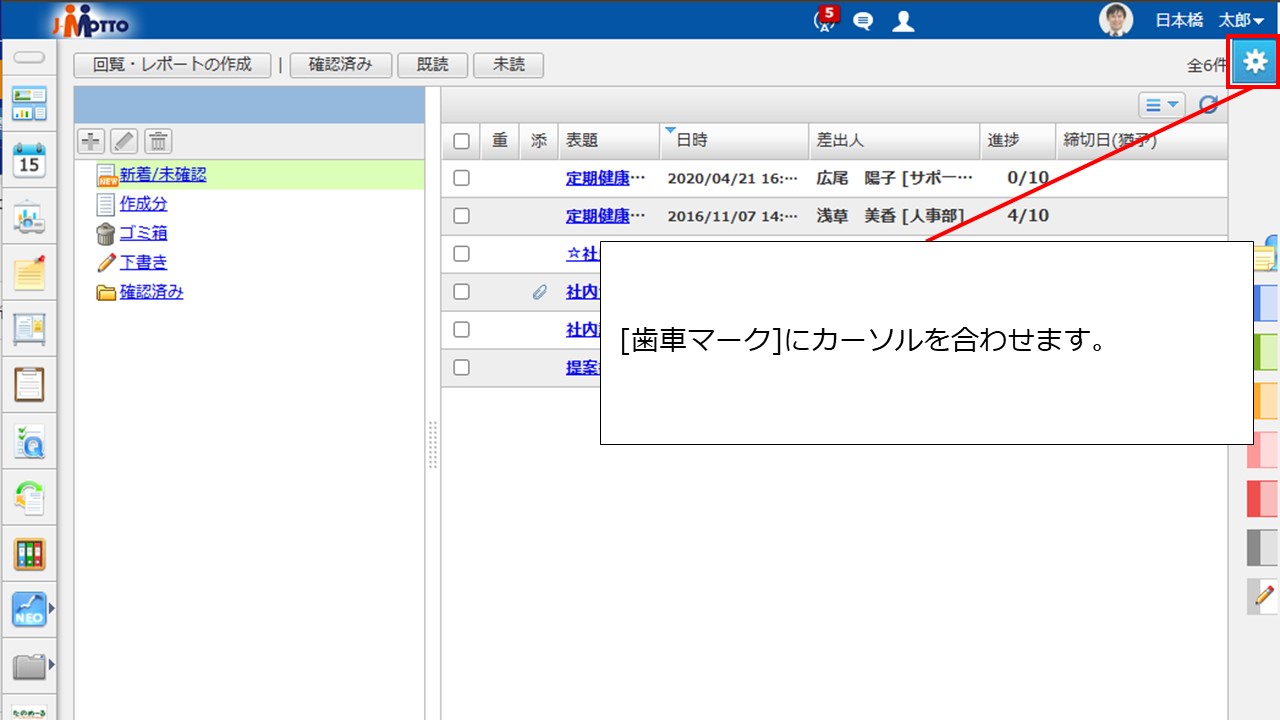This screenshot has height=720, width=1280.
Task: Click the add folder plus icon
Action: pos(91,141)
